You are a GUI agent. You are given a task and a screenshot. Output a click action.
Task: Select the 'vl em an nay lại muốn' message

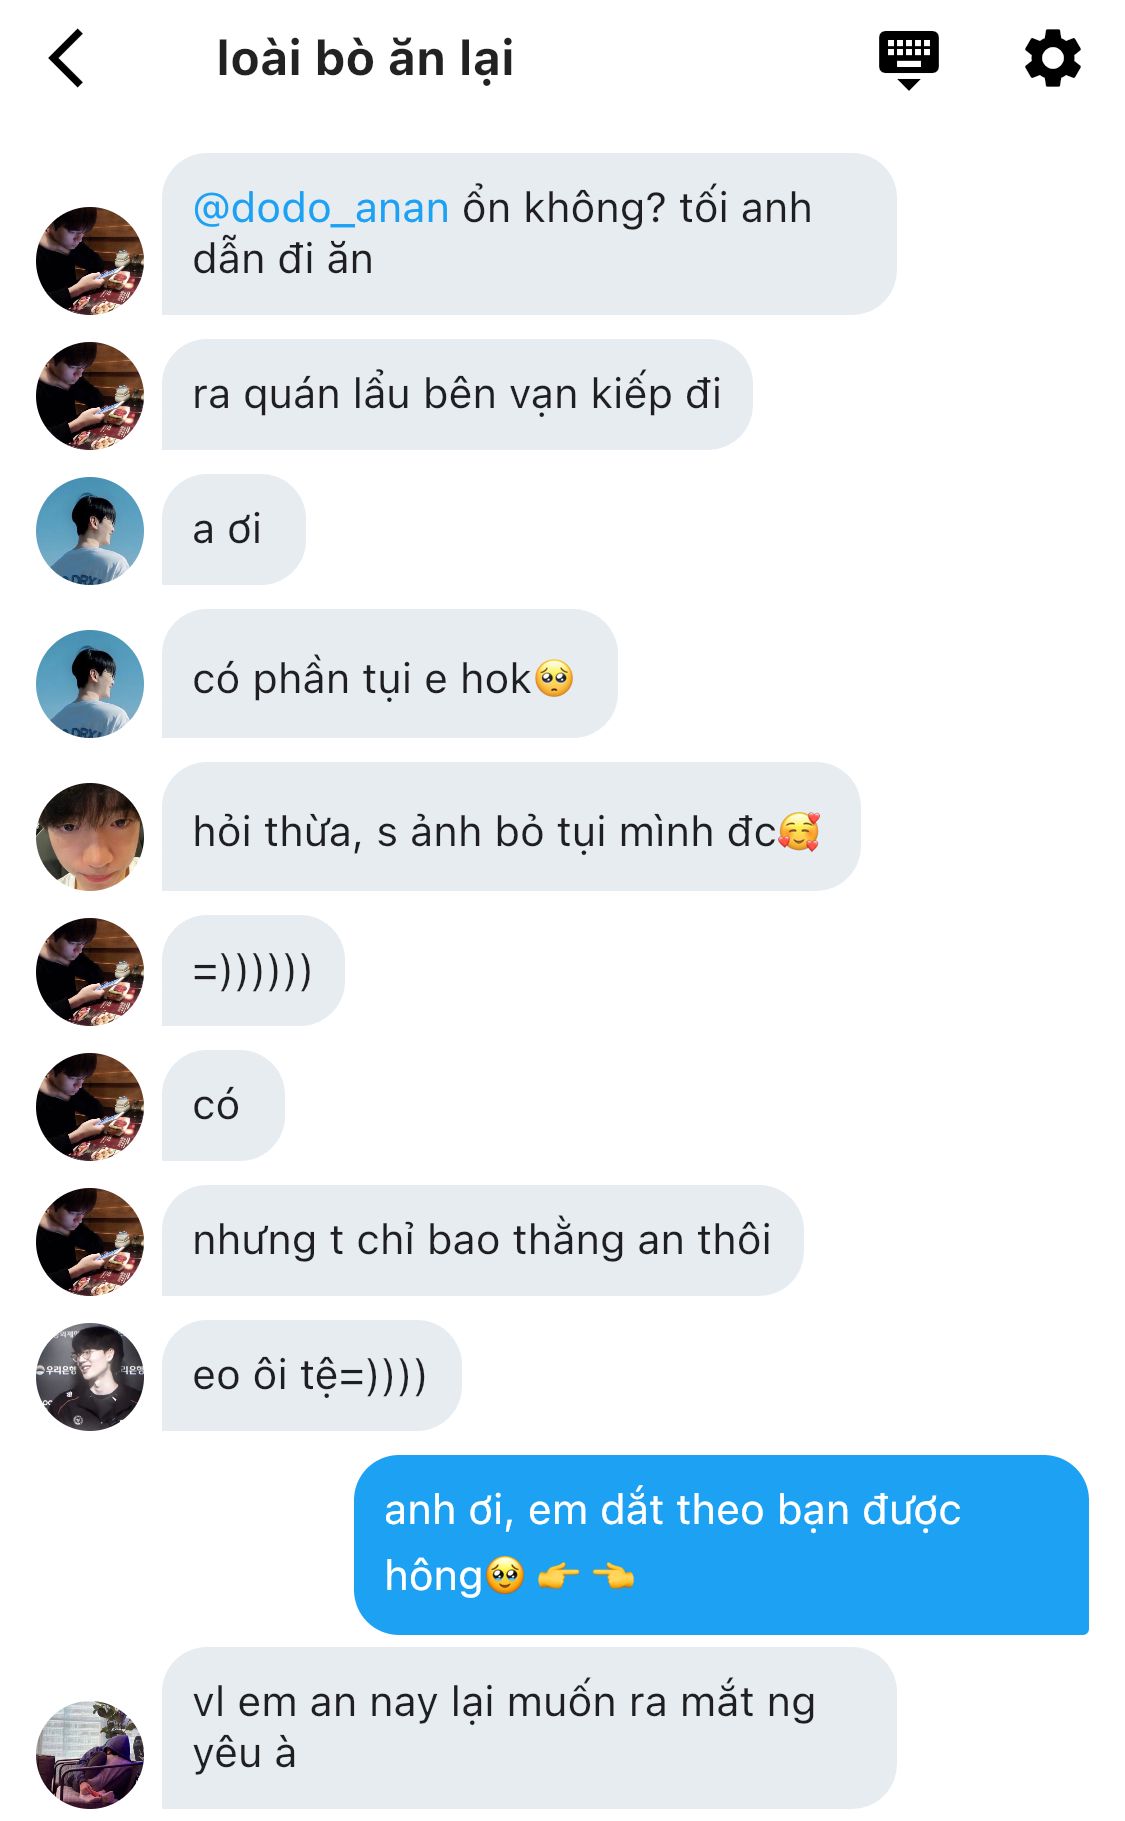tap(529, 1728)
